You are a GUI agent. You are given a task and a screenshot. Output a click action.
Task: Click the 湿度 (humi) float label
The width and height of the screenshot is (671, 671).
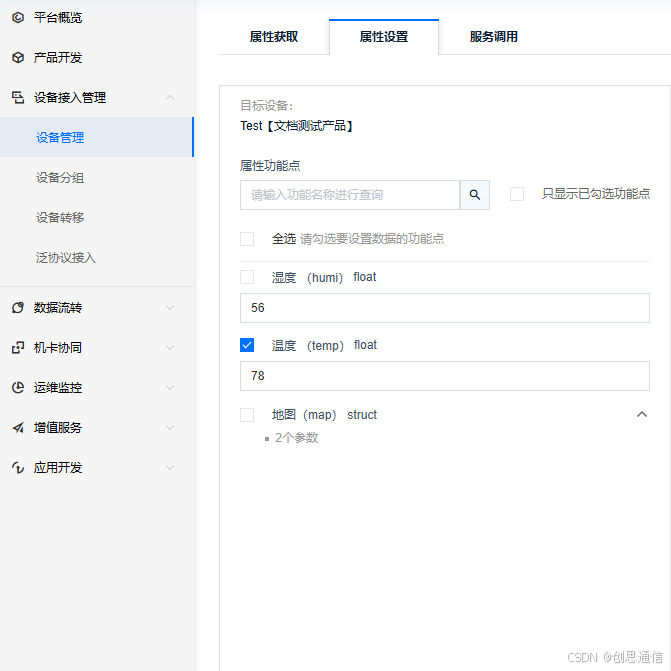click(324, 277)
